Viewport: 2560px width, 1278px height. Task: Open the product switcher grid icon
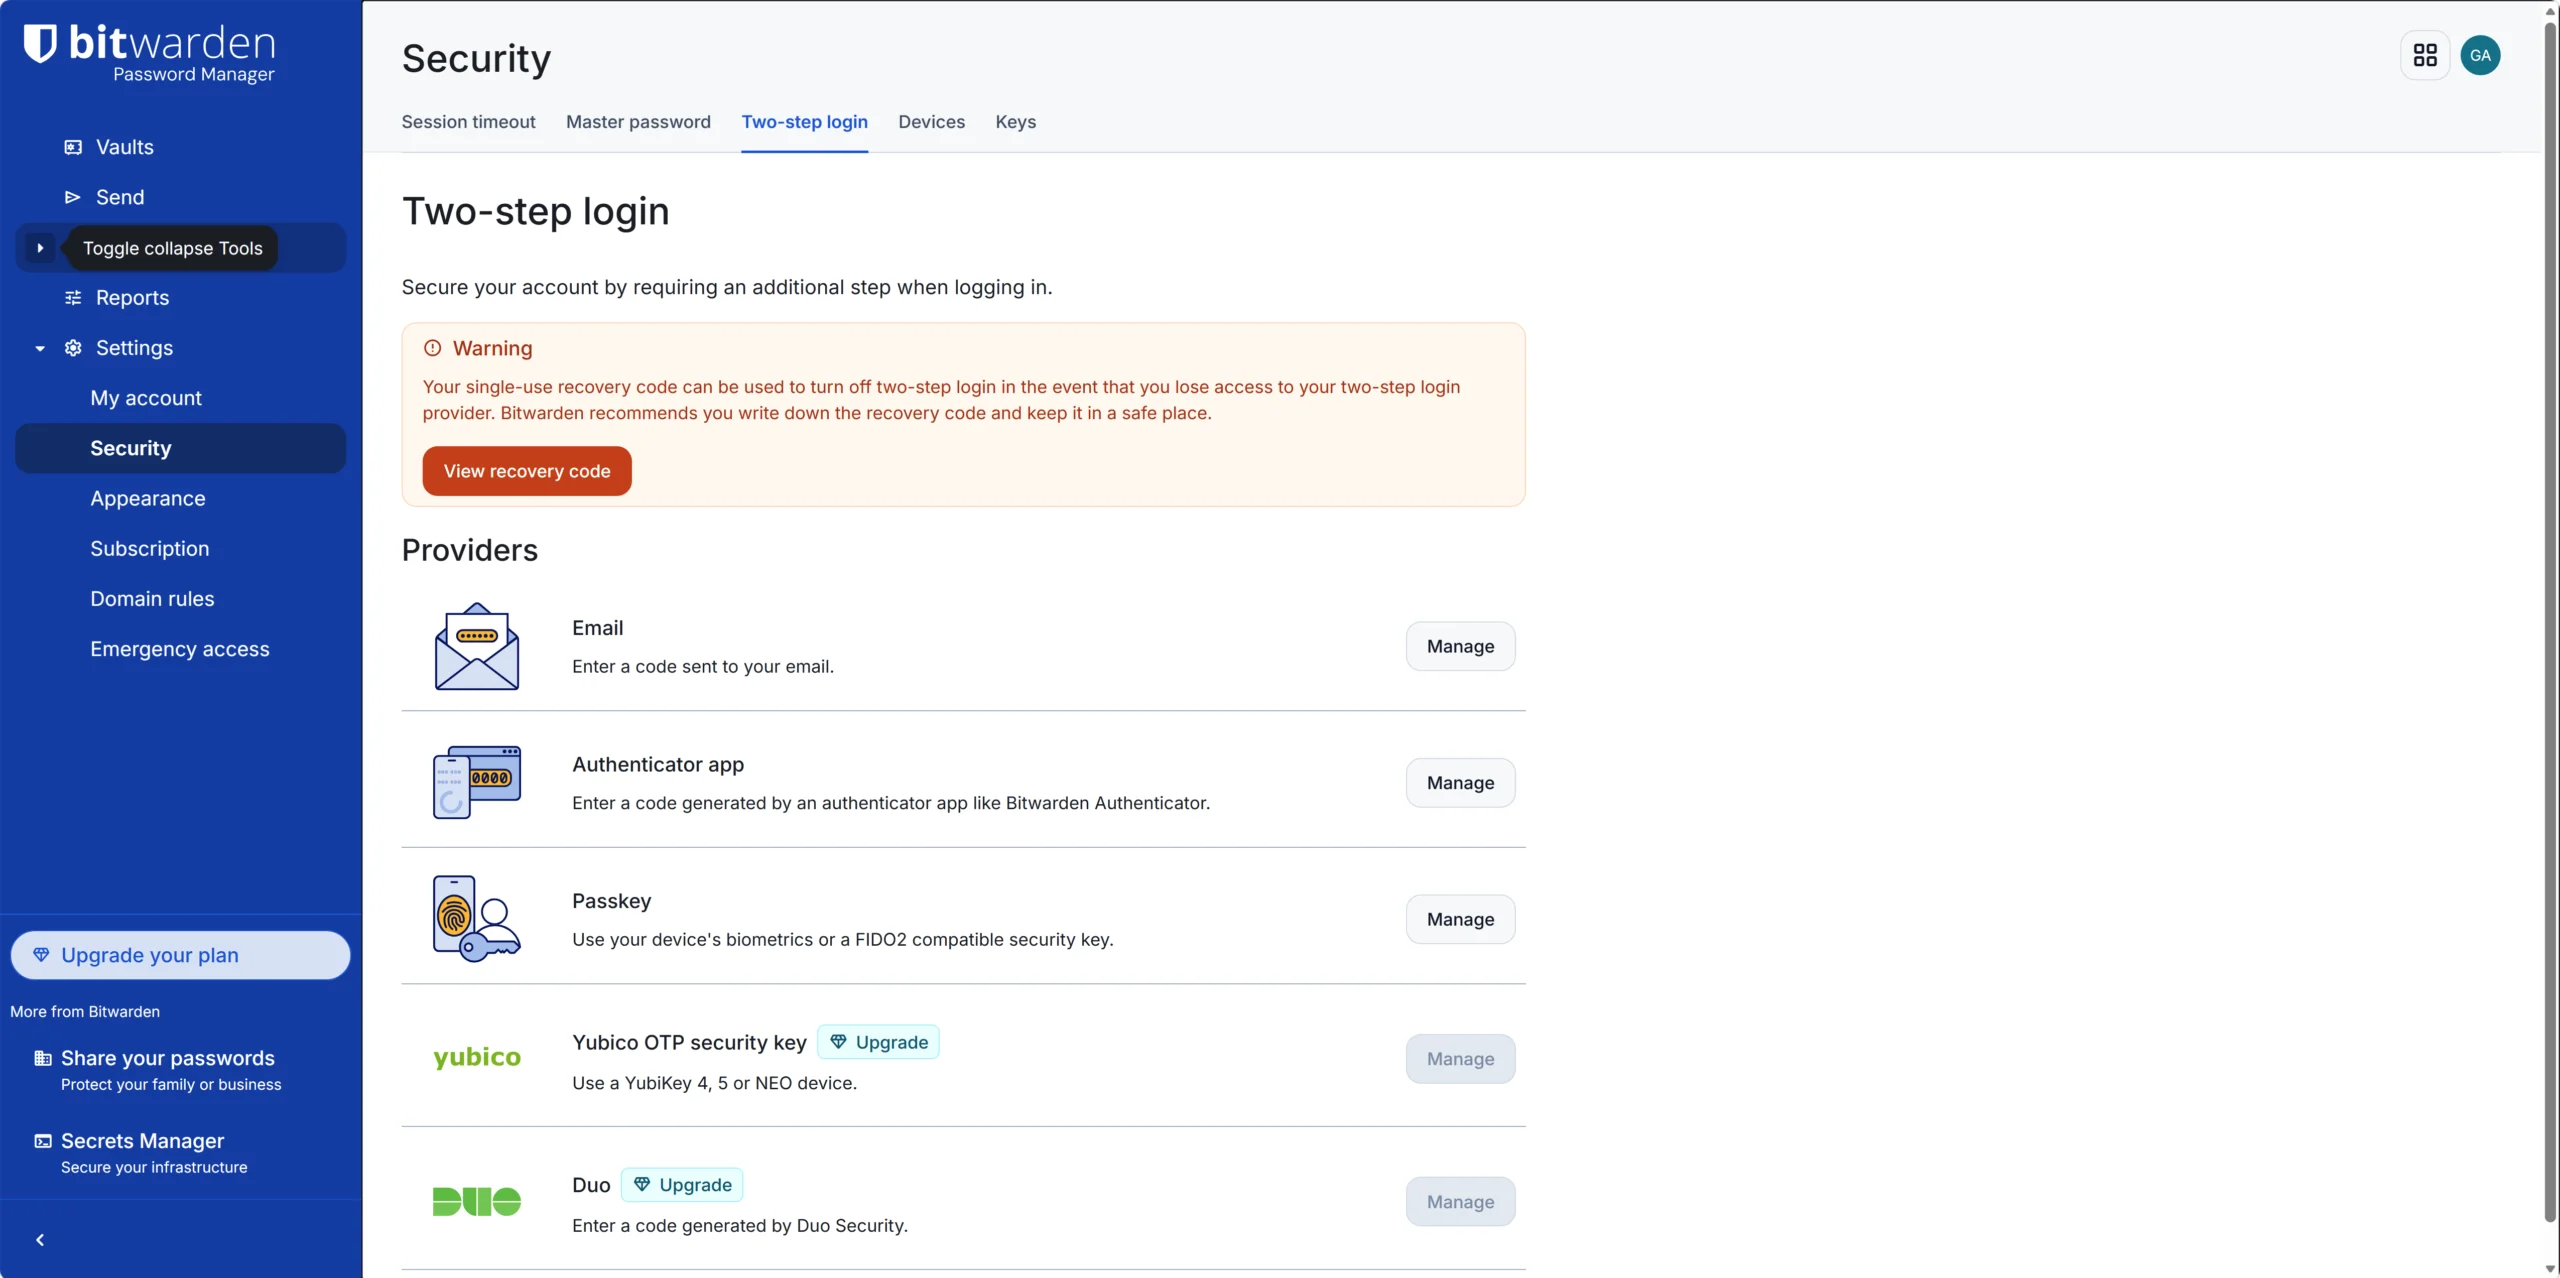click(x=2425, y=55)
